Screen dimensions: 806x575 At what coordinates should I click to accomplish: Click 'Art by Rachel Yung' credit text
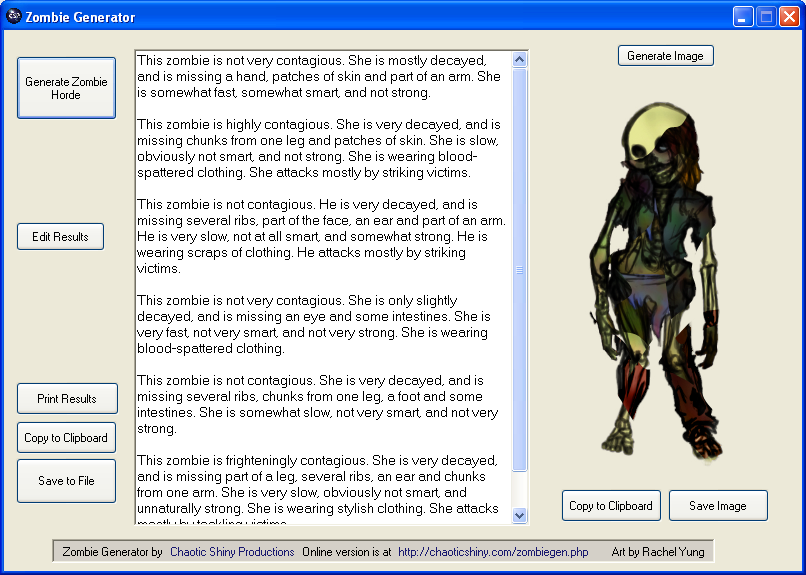click(x=658, y=552)
